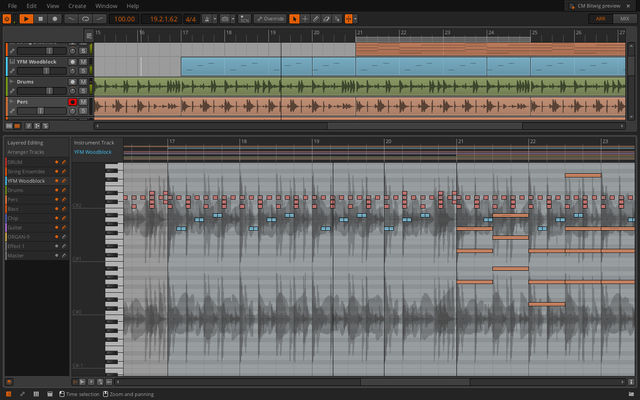The height and width of the screenshot is (400, 640).
Task: Disarm the red record button on Perc track
Action: pyautogui.click(x=73, y=102)
